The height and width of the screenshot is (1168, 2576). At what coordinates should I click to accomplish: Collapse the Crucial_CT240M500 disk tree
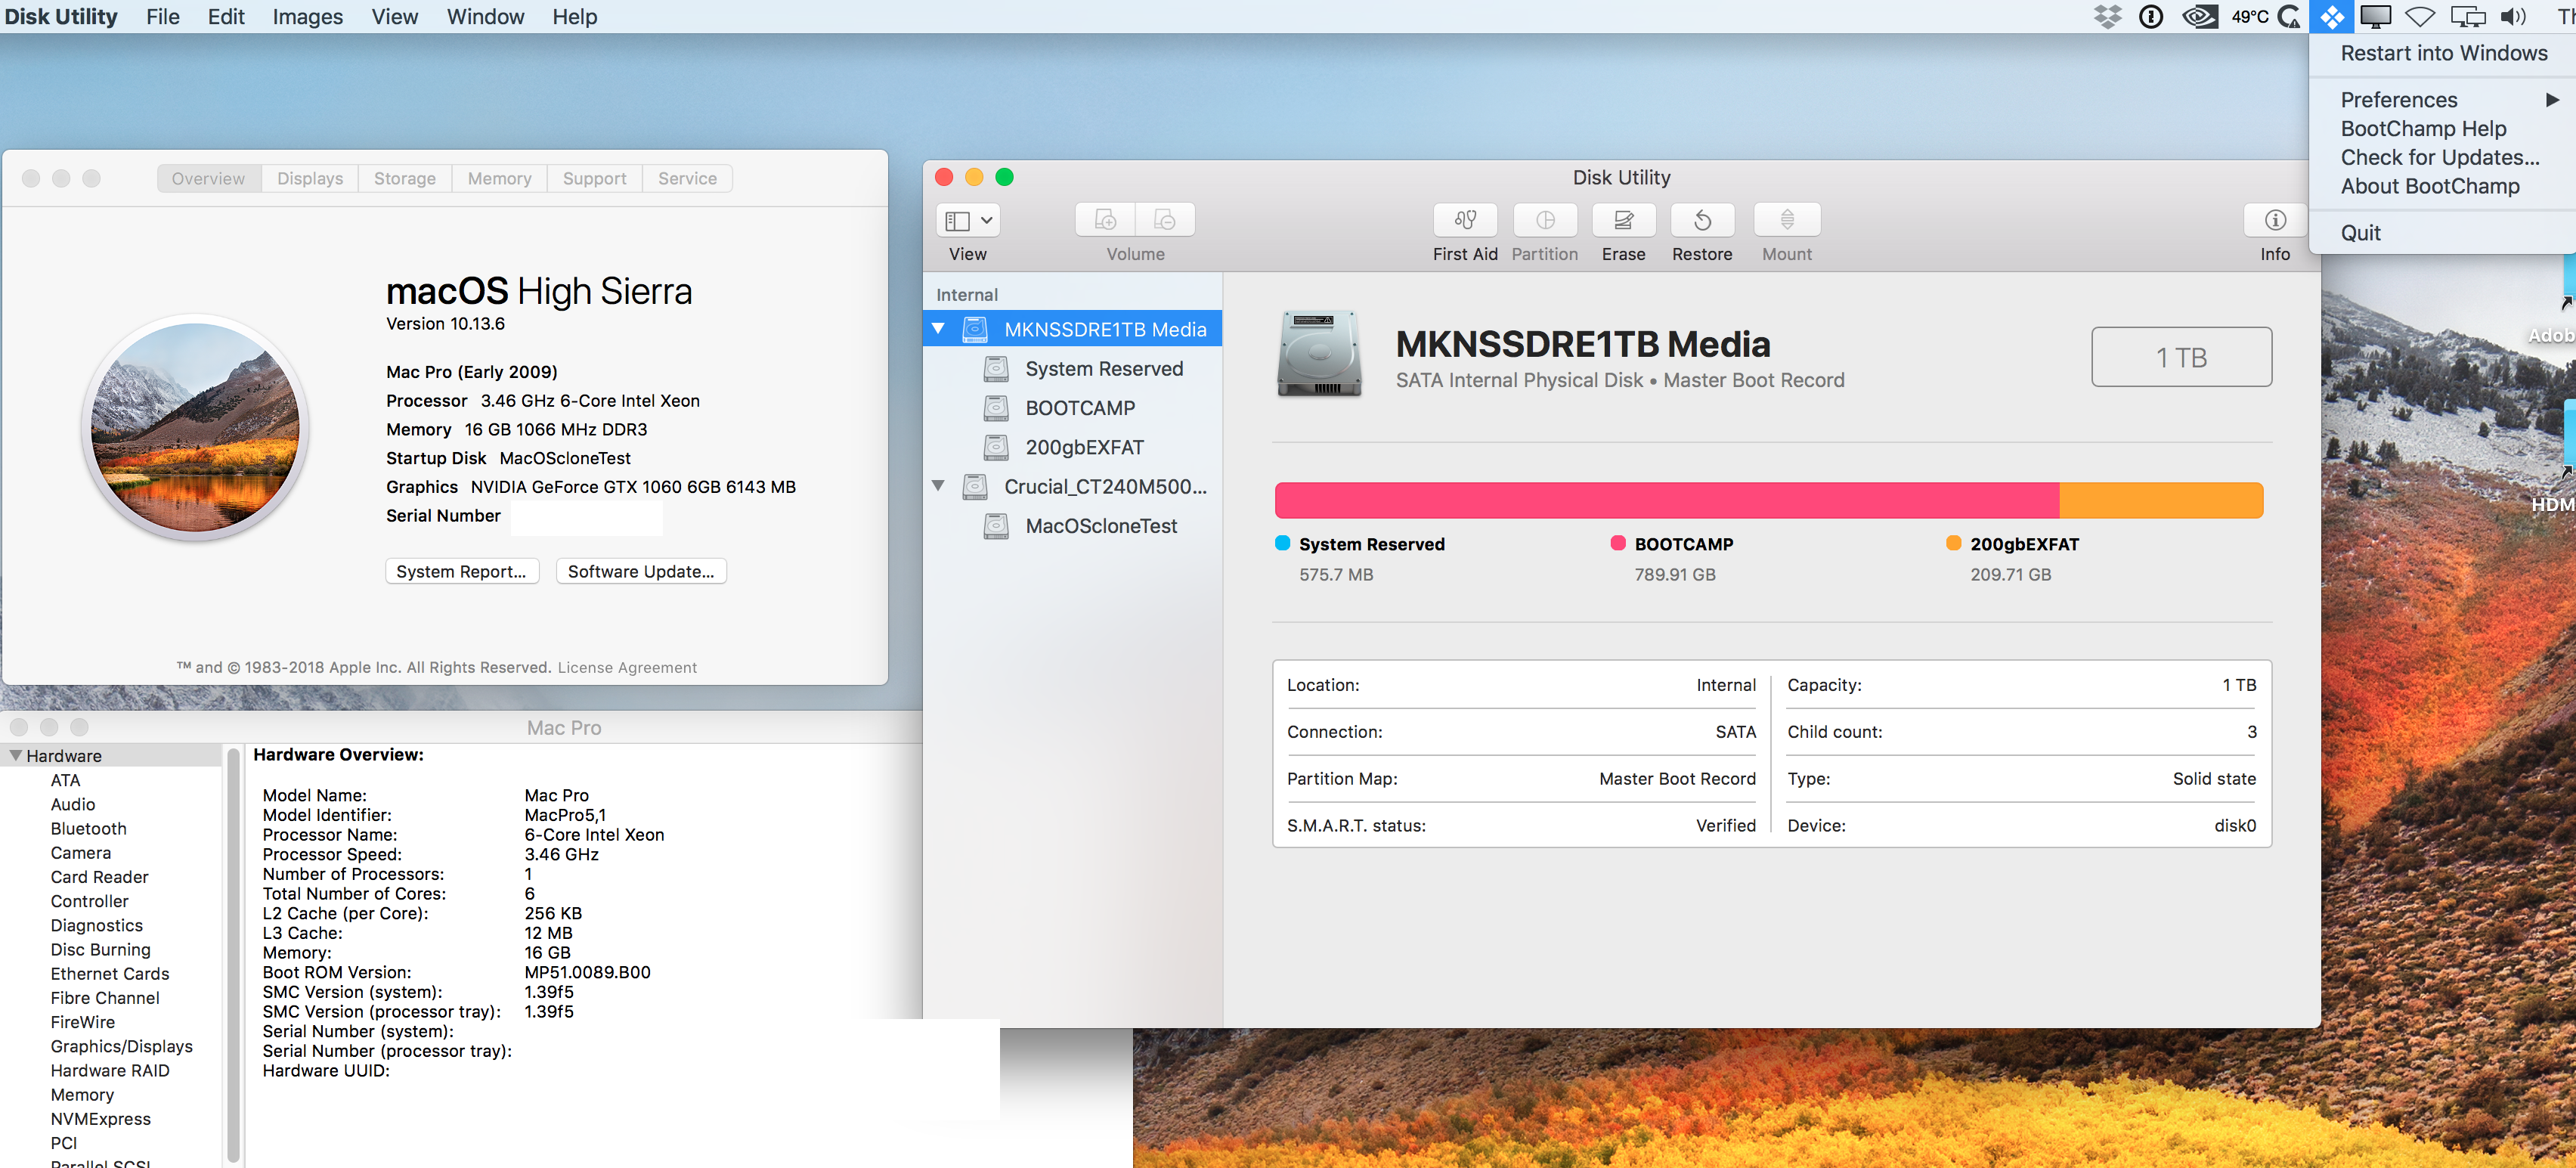[938, 486]
